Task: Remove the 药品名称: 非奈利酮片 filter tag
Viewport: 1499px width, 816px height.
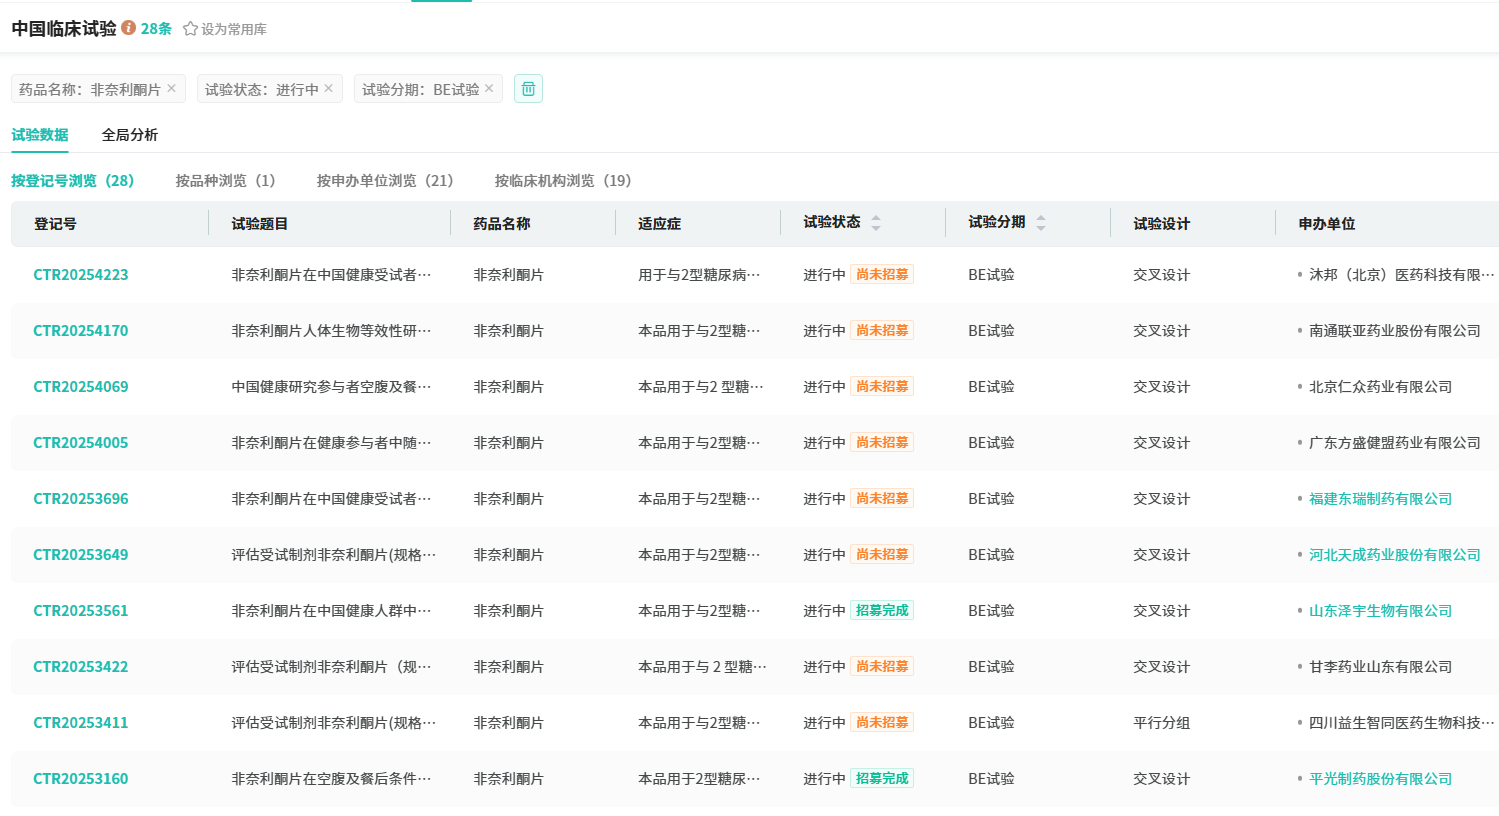Action: [x=172, y=89]
